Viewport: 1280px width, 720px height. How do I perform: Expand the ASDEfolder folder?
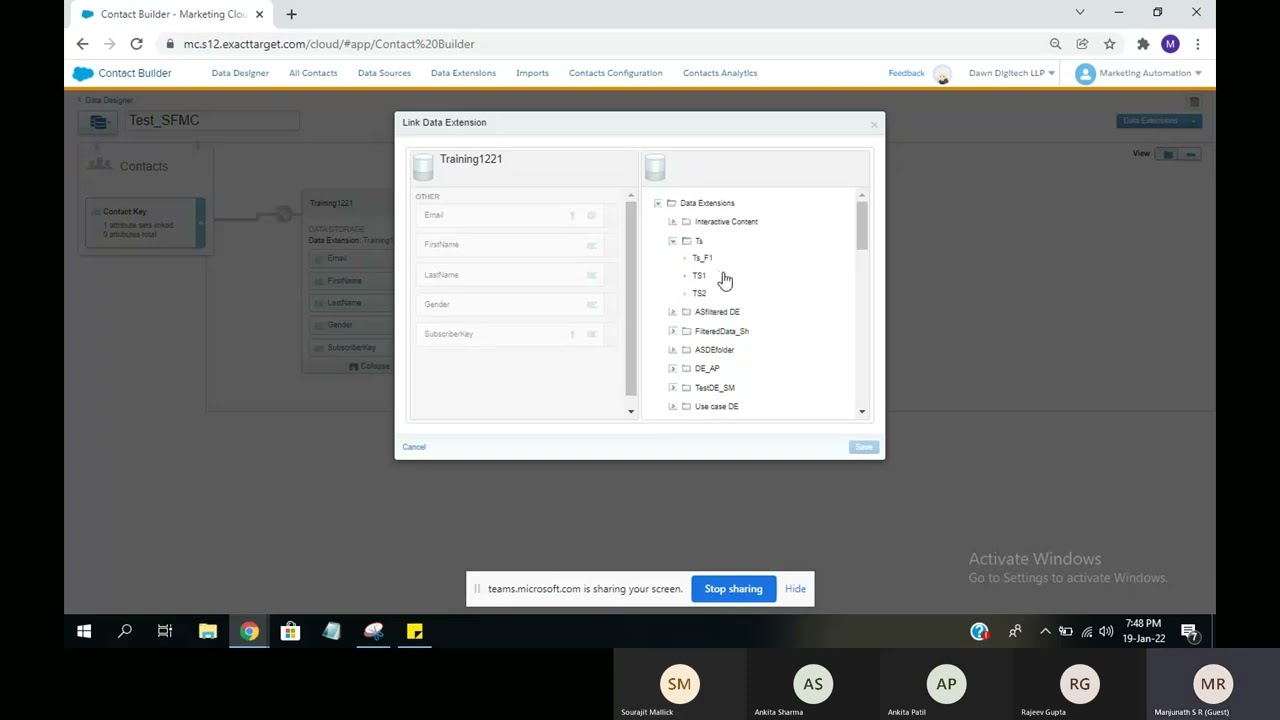tap(672, 350)
